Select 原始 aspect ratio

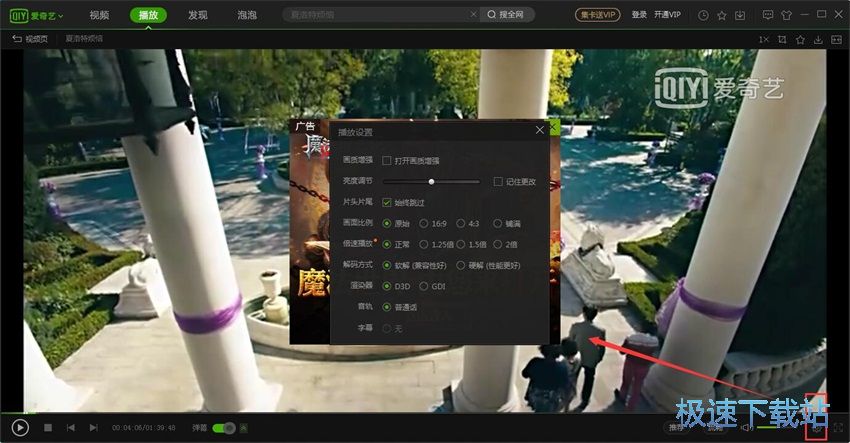397,223
